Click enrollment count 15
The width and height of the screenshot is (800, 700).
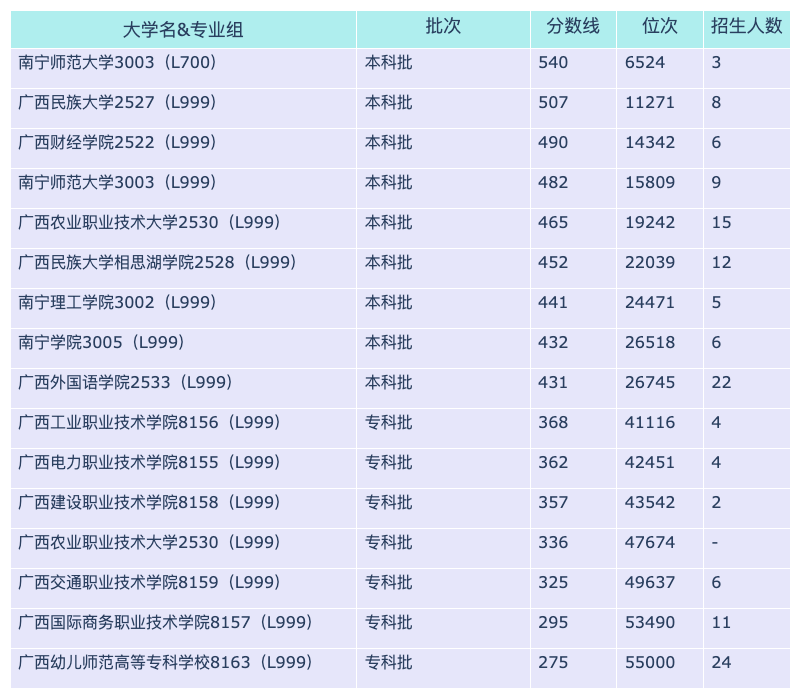coord(721,222)
